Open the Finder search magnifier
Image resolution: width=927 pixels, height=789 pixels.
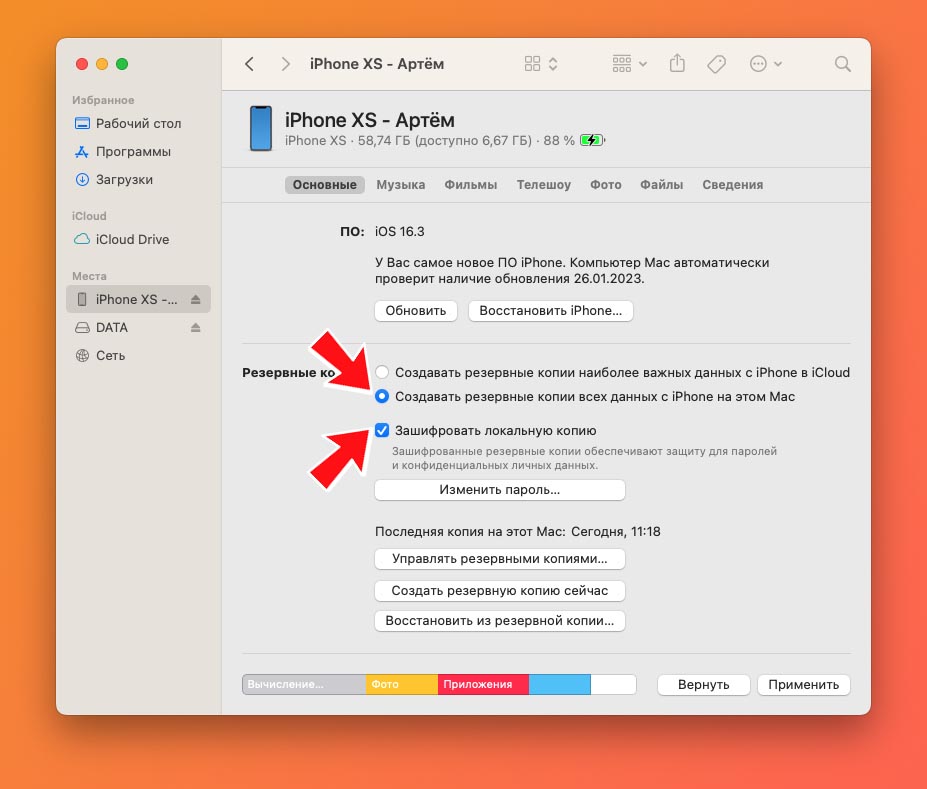842,64
